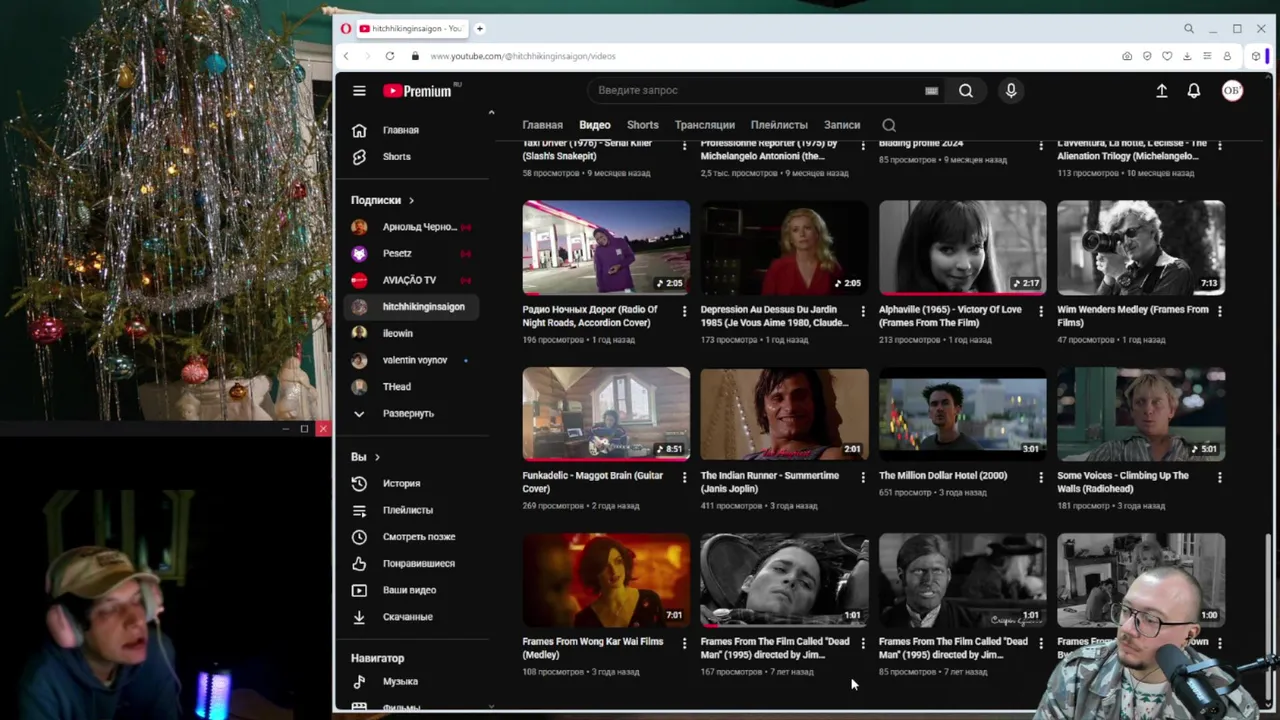Image resolution: width=1280 pixels, height=720 pixels.
Task: Open the Плейлисты channel tab
Action: [x=779, y=125]
